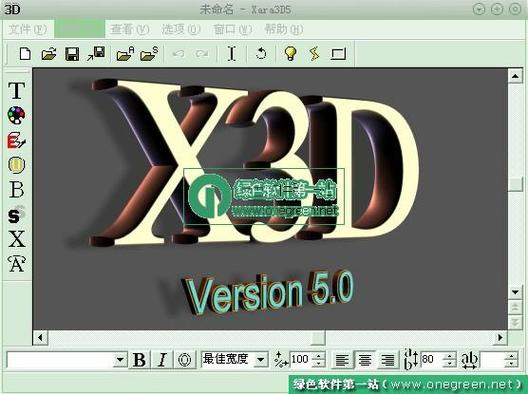
Task: Click the light bulb lighting icon
Action: tap(290, 53)
